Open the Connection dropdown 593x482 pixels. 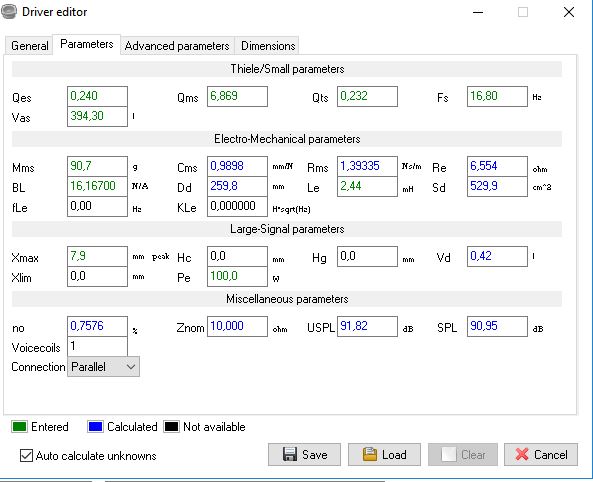pyautogui.click(x=103, y=367)
